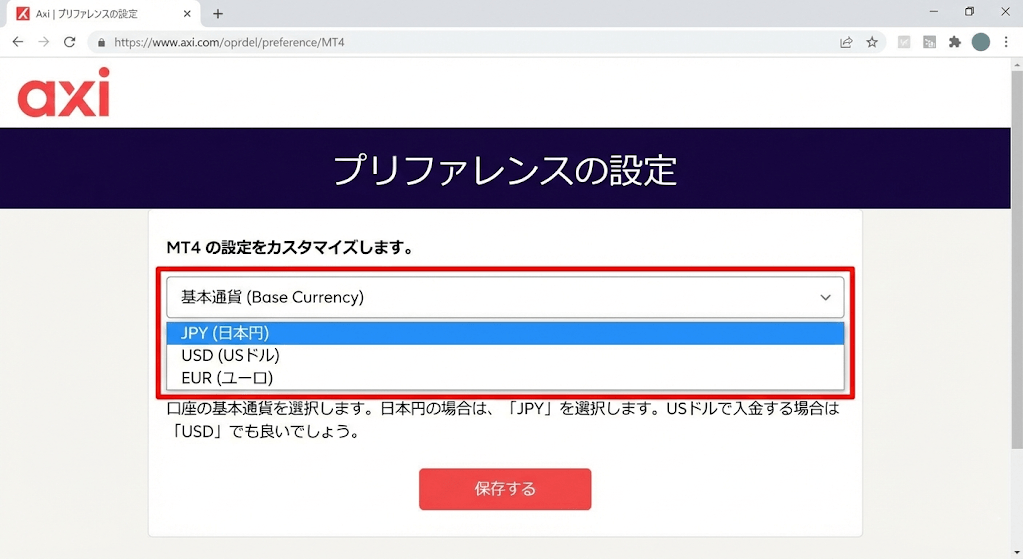The width and height of the screenshot is (1023, 559).
Task: Click the padlock site info icon
Action: click(101, 42)
